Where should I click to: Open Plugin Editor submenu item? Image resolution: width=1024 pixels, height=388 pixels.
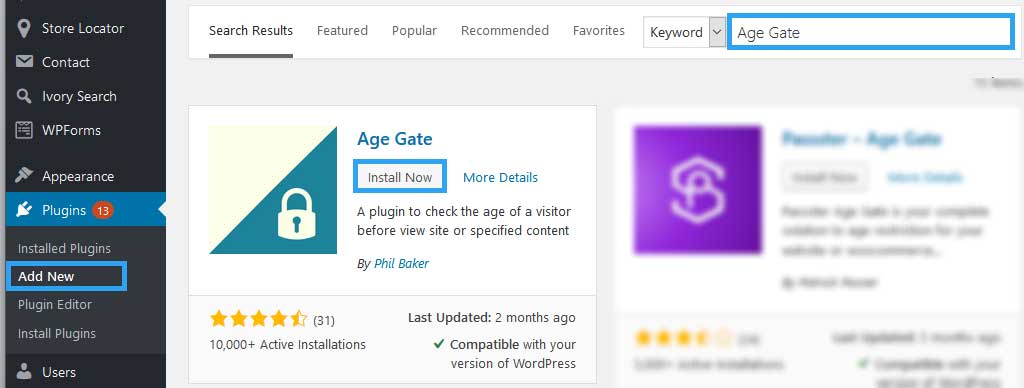pos(55,304)
